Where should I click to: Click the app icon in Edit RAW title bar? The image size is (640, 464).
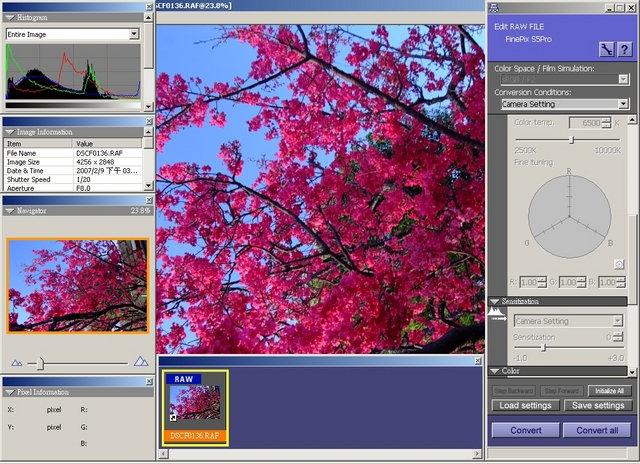(494, 7)
